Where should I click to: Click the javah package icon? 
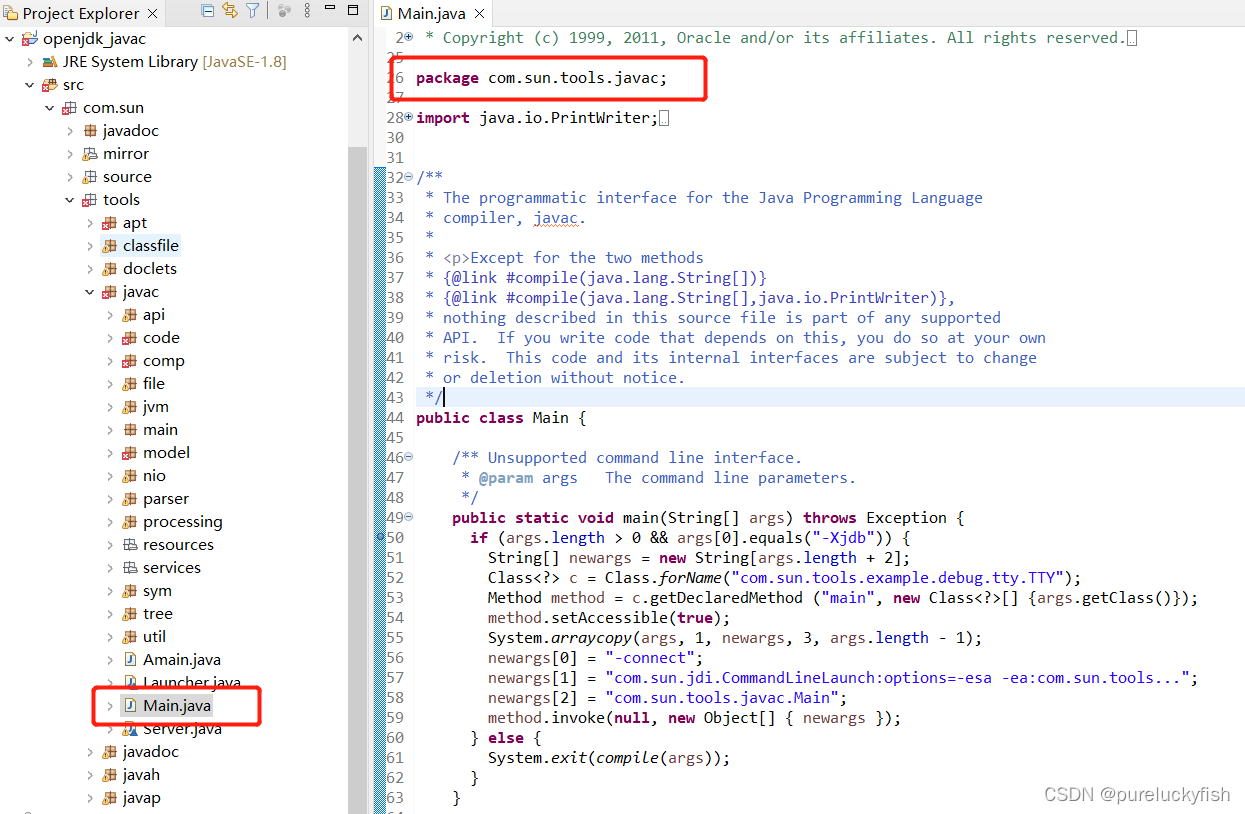click(110, 775)
